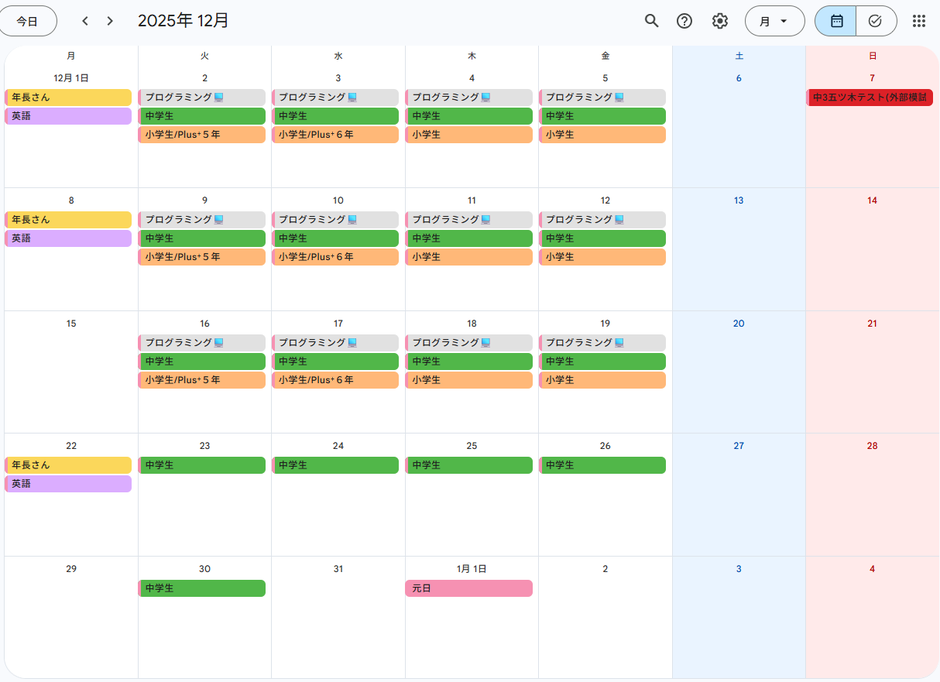
Task: Open the help question-mark icon
Action: [684, 21]
